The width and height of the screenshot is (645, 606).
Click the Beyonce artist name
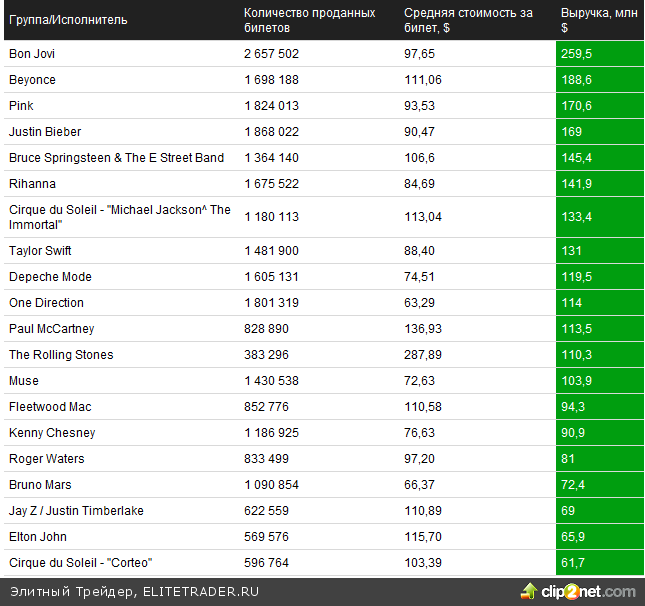click(32, 80)
